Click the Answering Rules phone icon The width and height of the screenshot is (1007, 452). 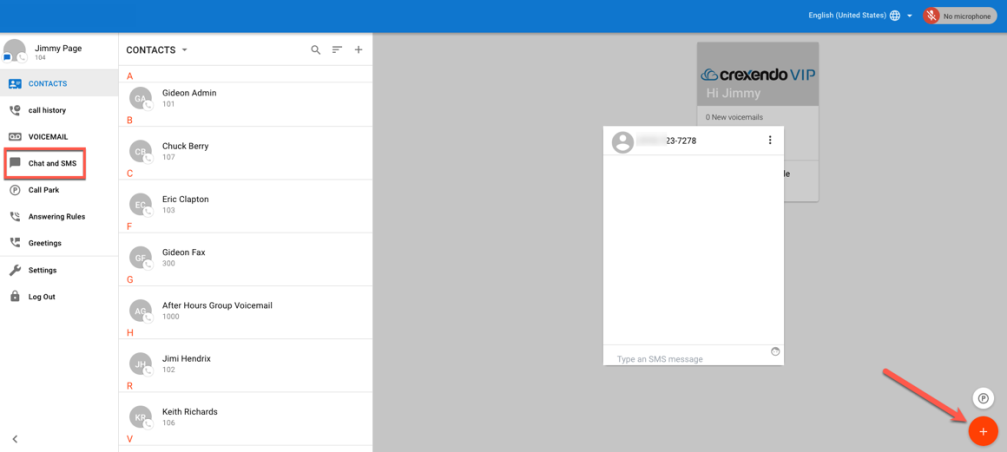coord(15,217)
